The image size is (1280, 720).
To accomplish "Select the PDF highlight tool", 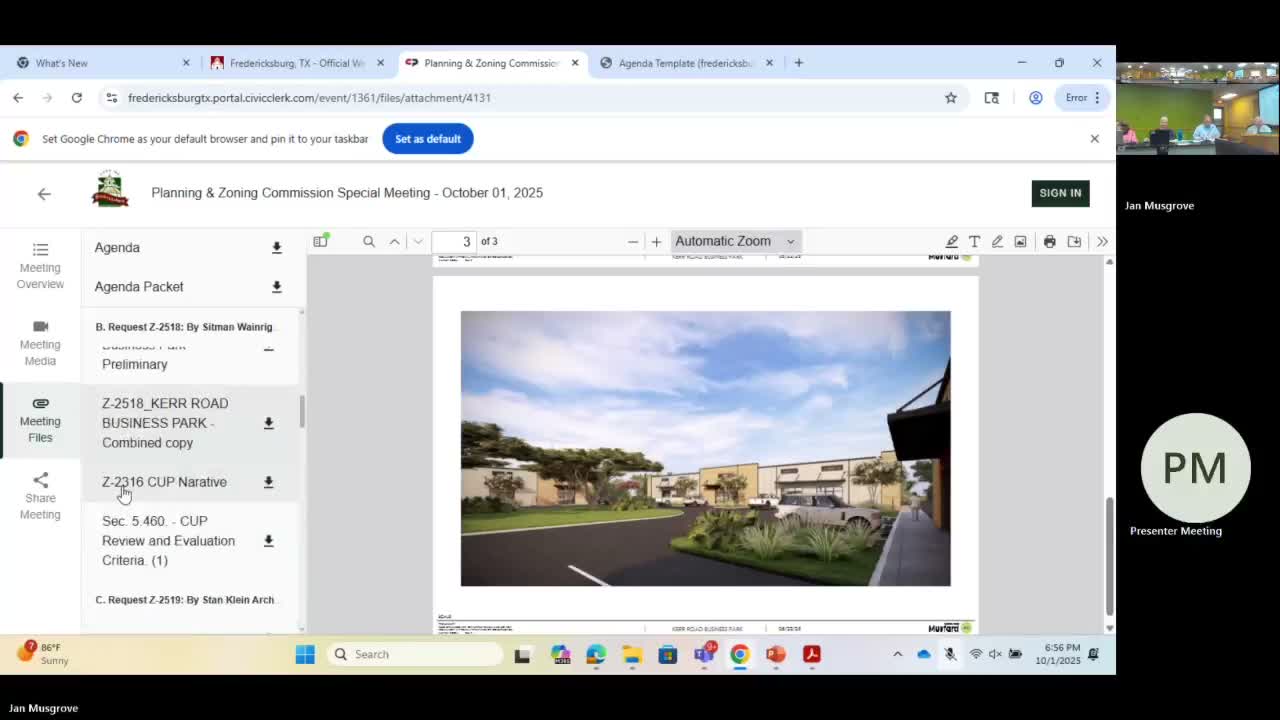I will [x=952, y=241].
